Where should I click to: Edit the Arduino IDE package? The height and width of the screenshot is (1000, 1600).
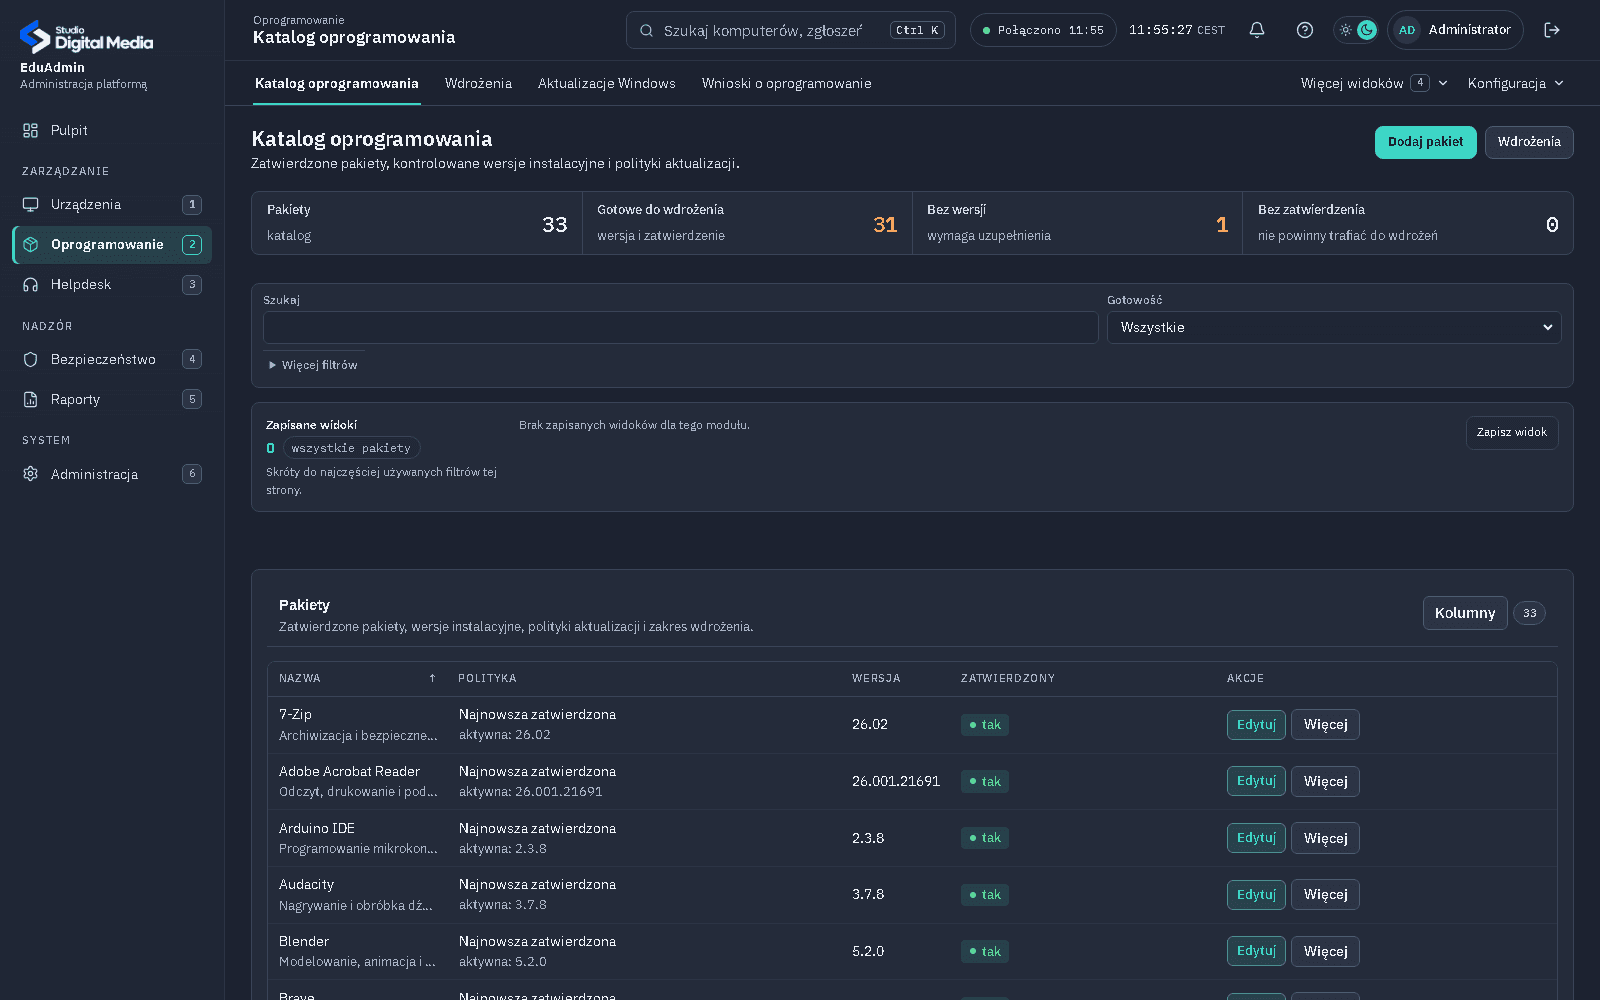pyautogui.click(x=1256, y=838)
